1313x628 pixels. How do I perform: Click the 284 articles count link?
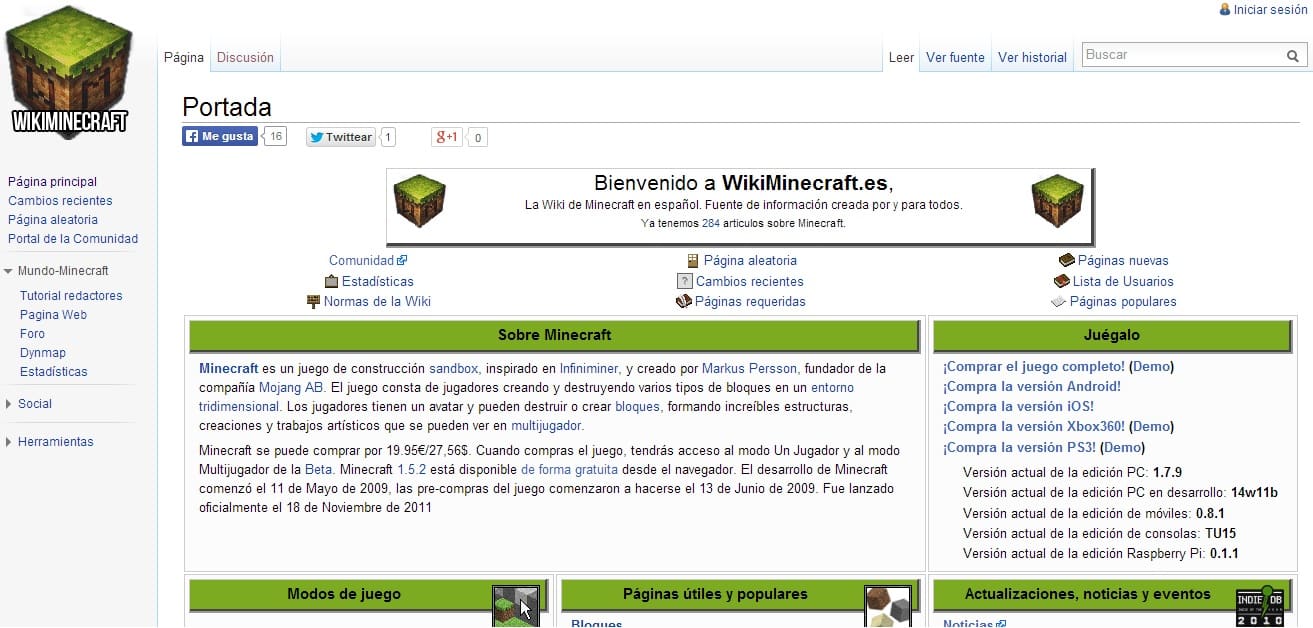click(x=711, y=224)
